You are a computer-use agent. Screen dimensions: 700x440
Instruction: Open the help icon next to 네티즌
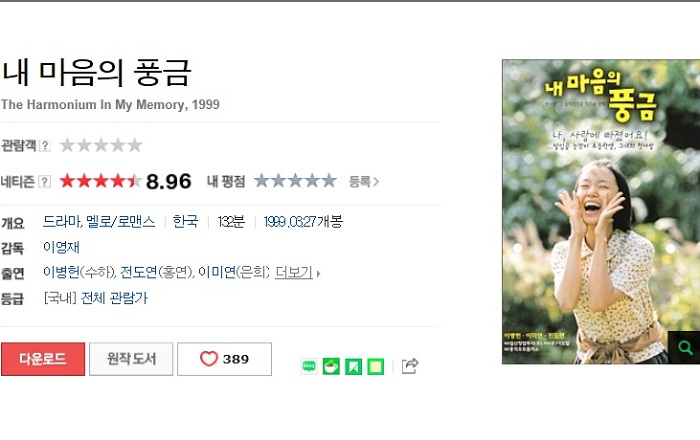click(x=44, y=182)
